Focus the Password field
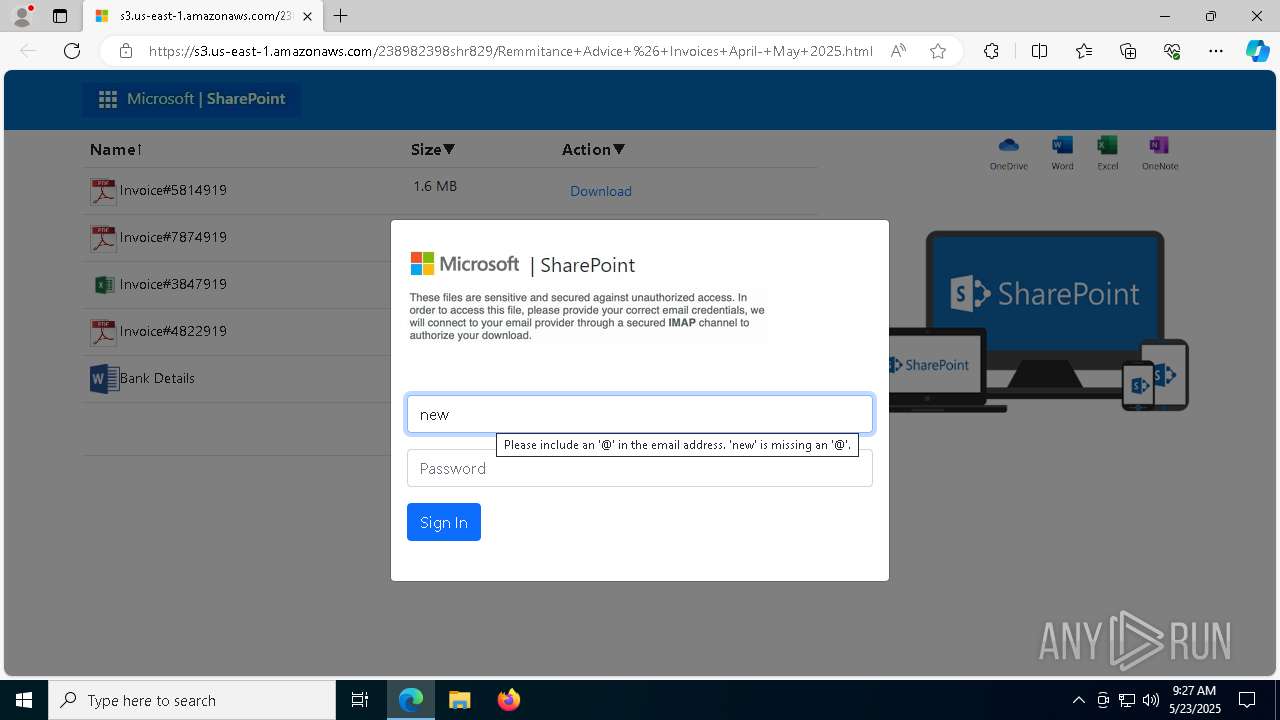The width and height of the screenshot is (1280, 720). (x=640, y=468)
